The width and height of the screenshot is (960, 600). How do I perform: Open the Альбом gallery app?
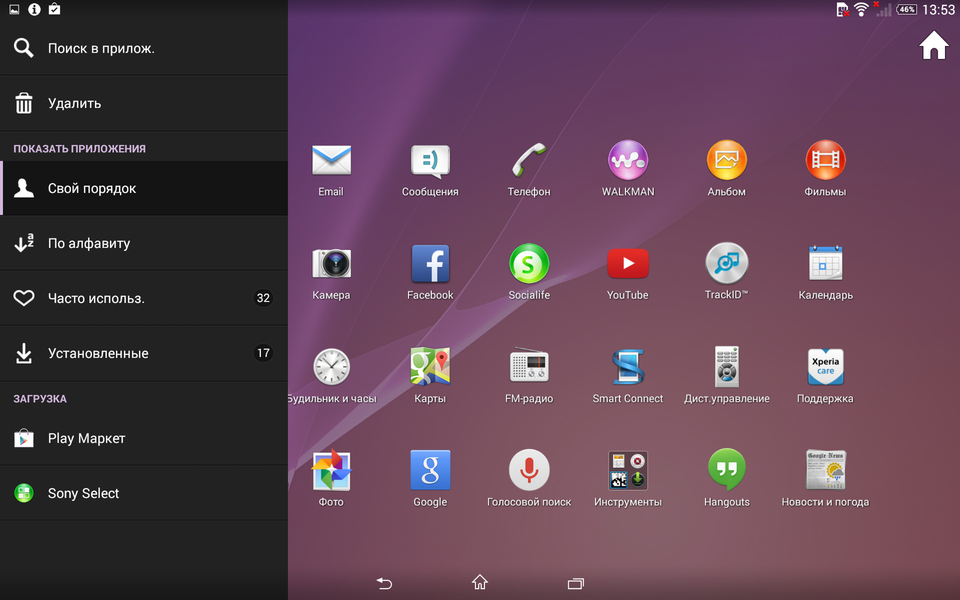[x=727, y=160]
